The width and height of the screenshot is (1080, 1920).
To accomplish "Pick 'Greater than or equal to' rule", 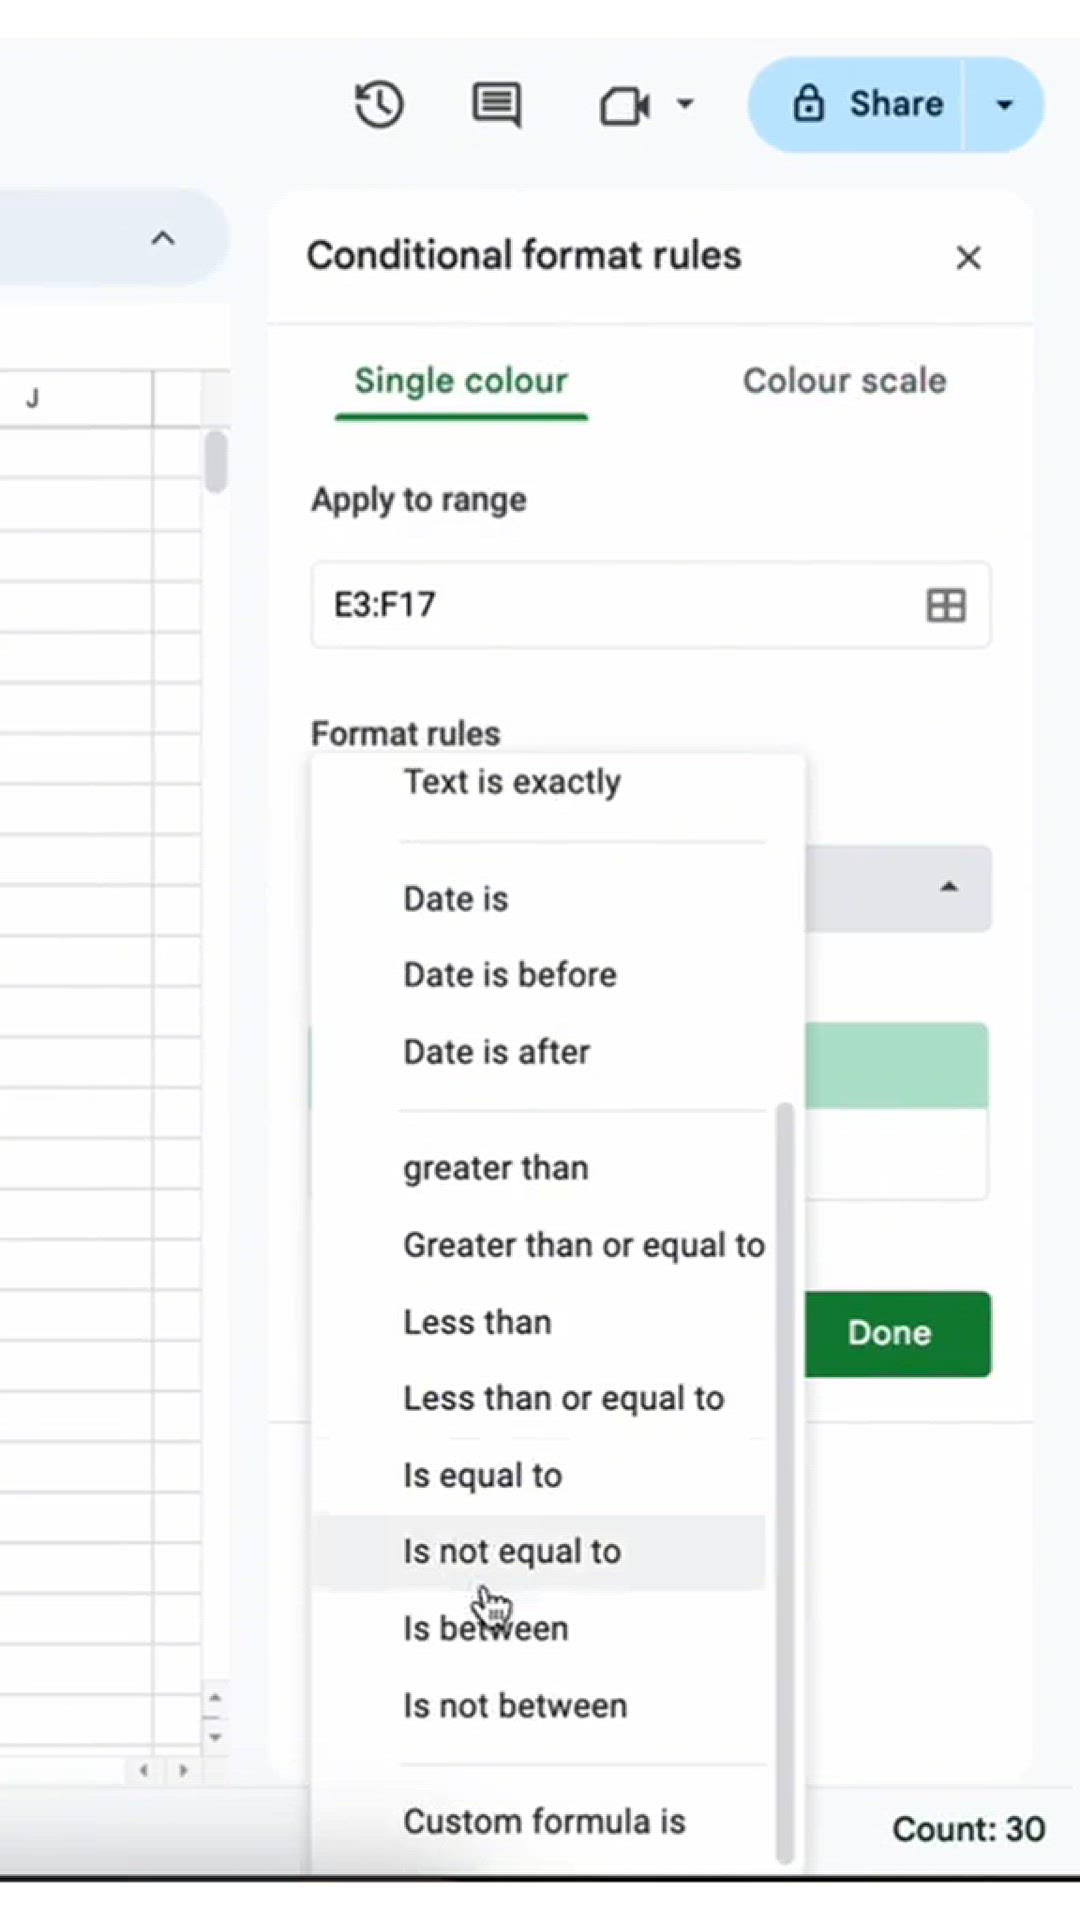I will pos(584,1245).
